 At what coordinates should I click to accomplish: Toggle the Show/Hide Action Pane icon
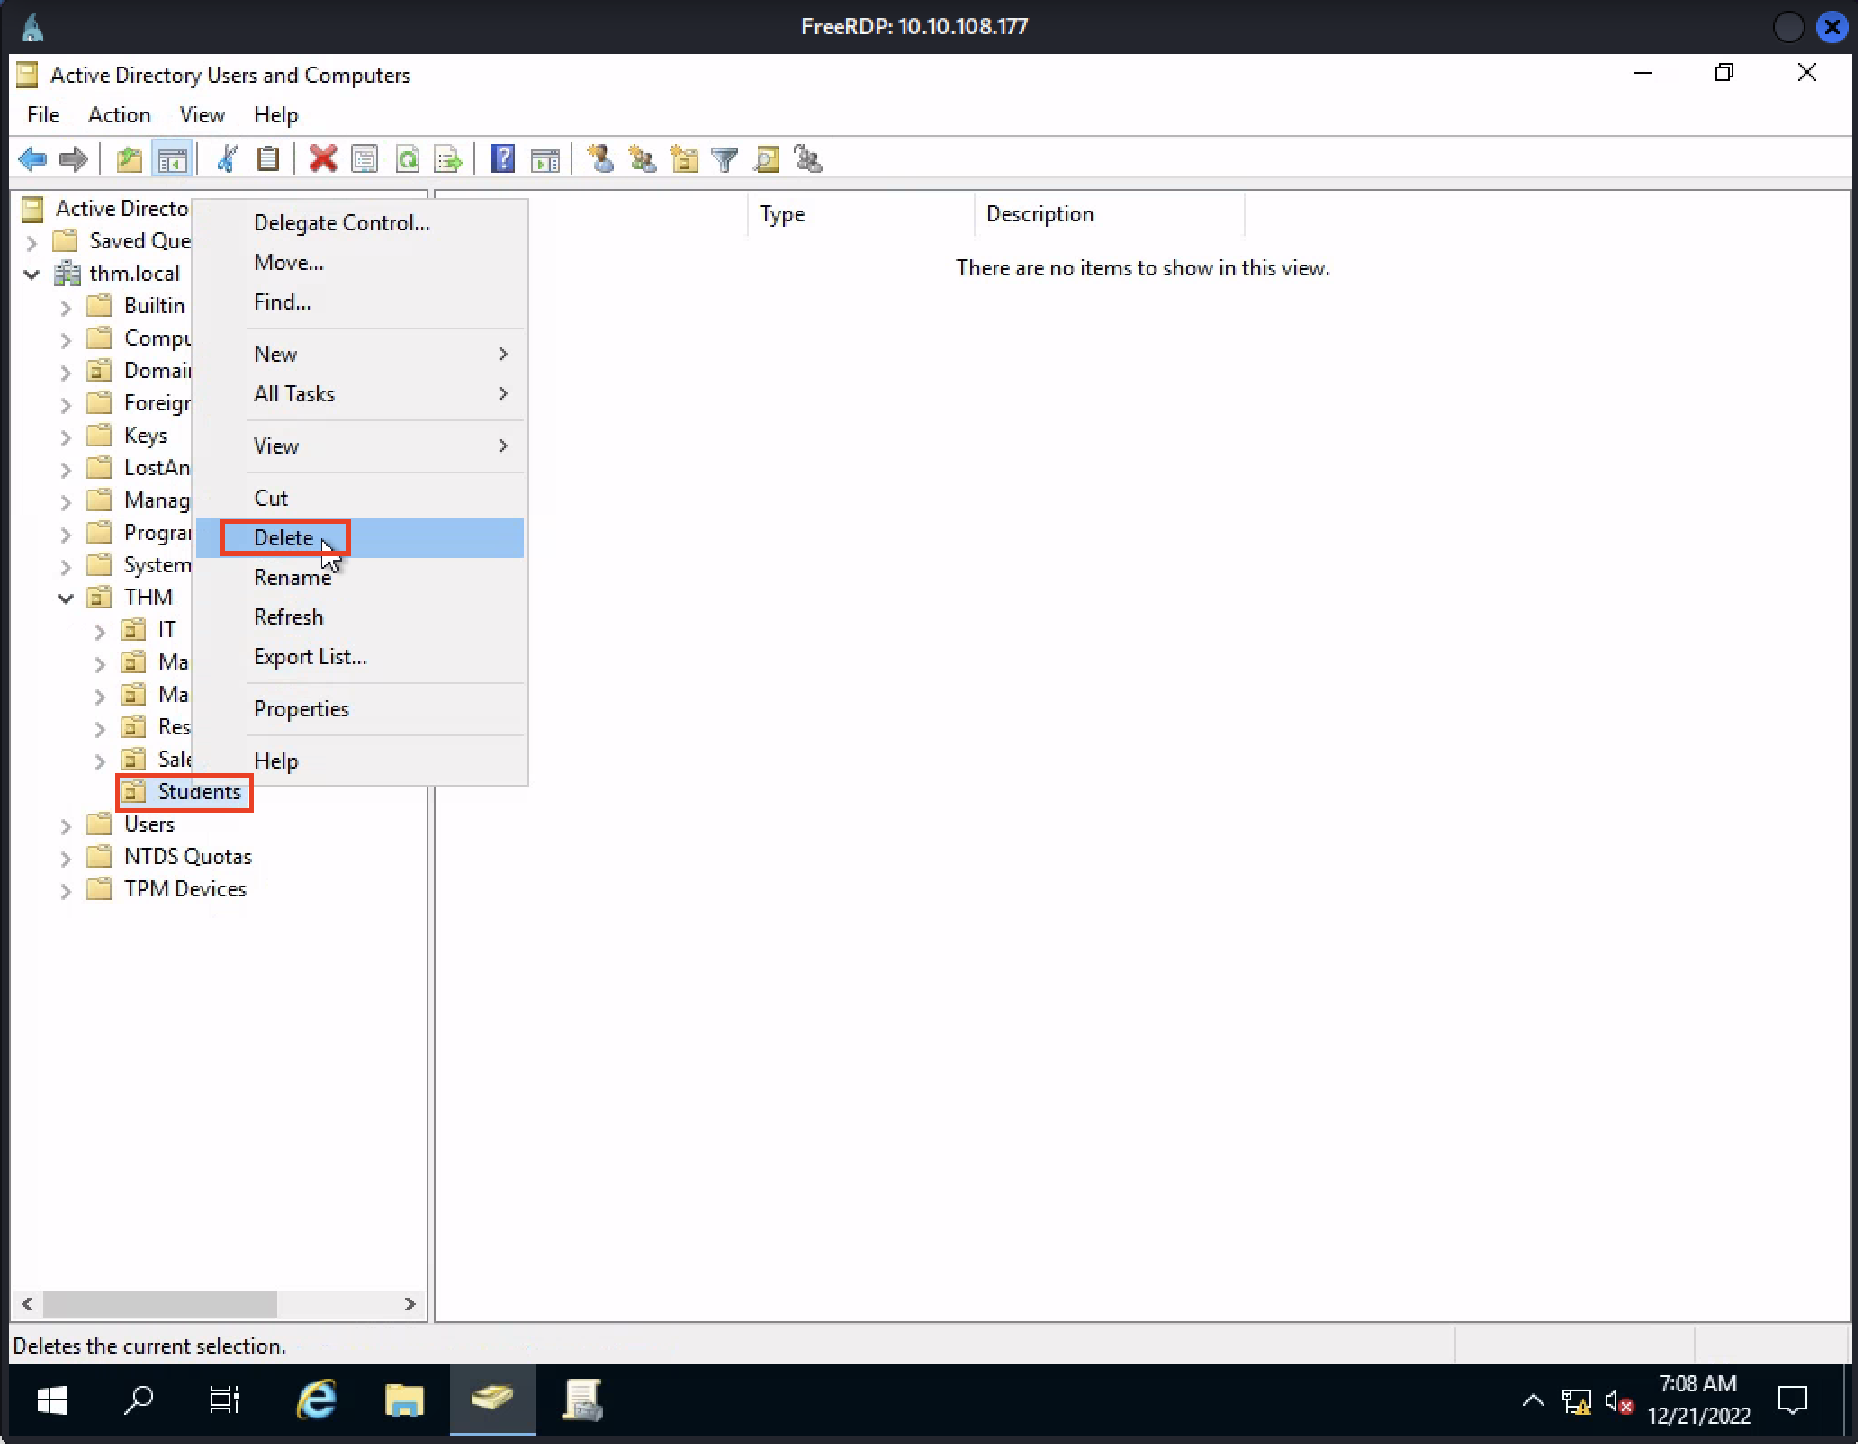tap(545, 159)
